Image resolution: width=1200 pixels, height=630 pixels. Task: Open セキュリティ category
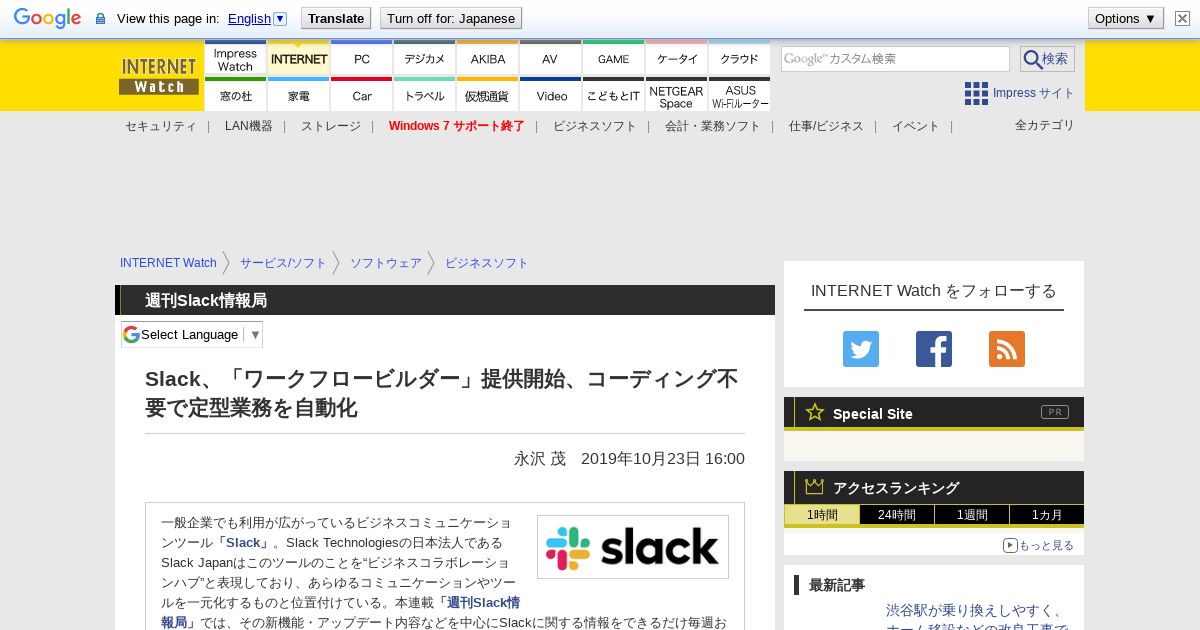[x=160, y=126]
